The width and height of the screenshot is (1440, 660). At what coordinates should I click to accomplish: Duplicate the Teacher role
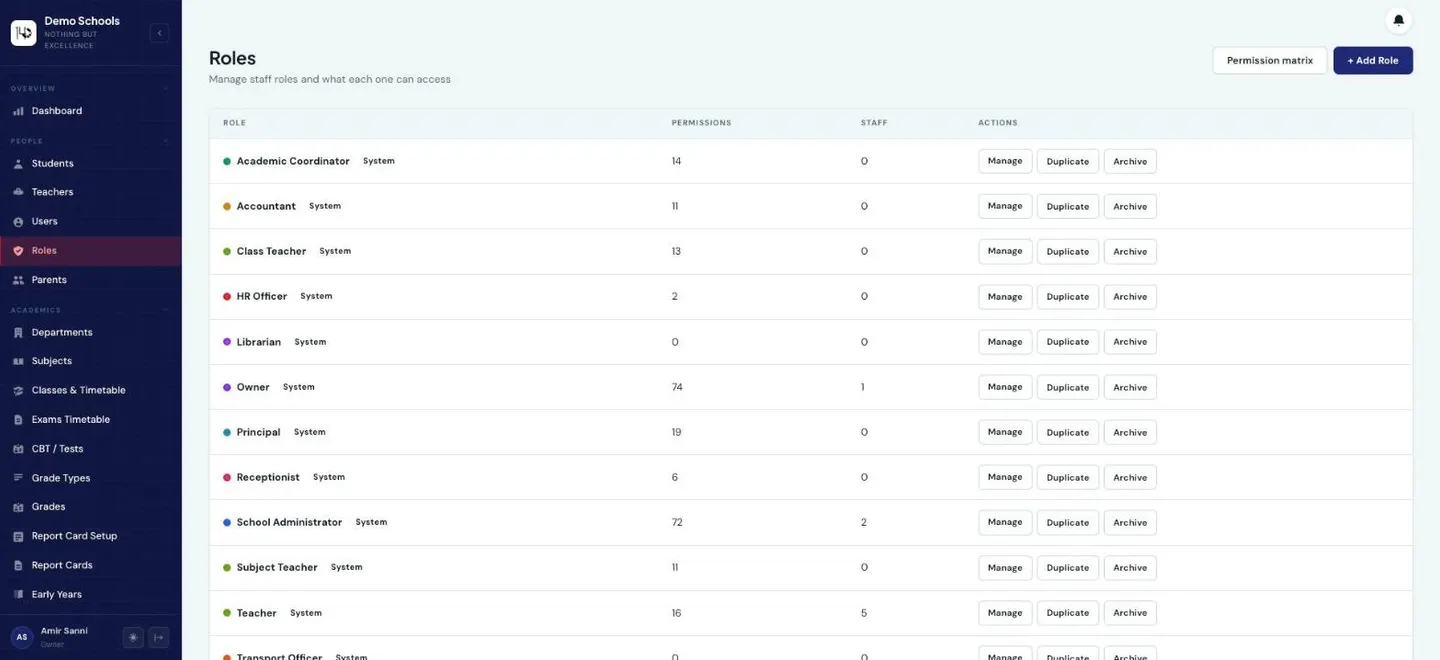pos(1068,613)
